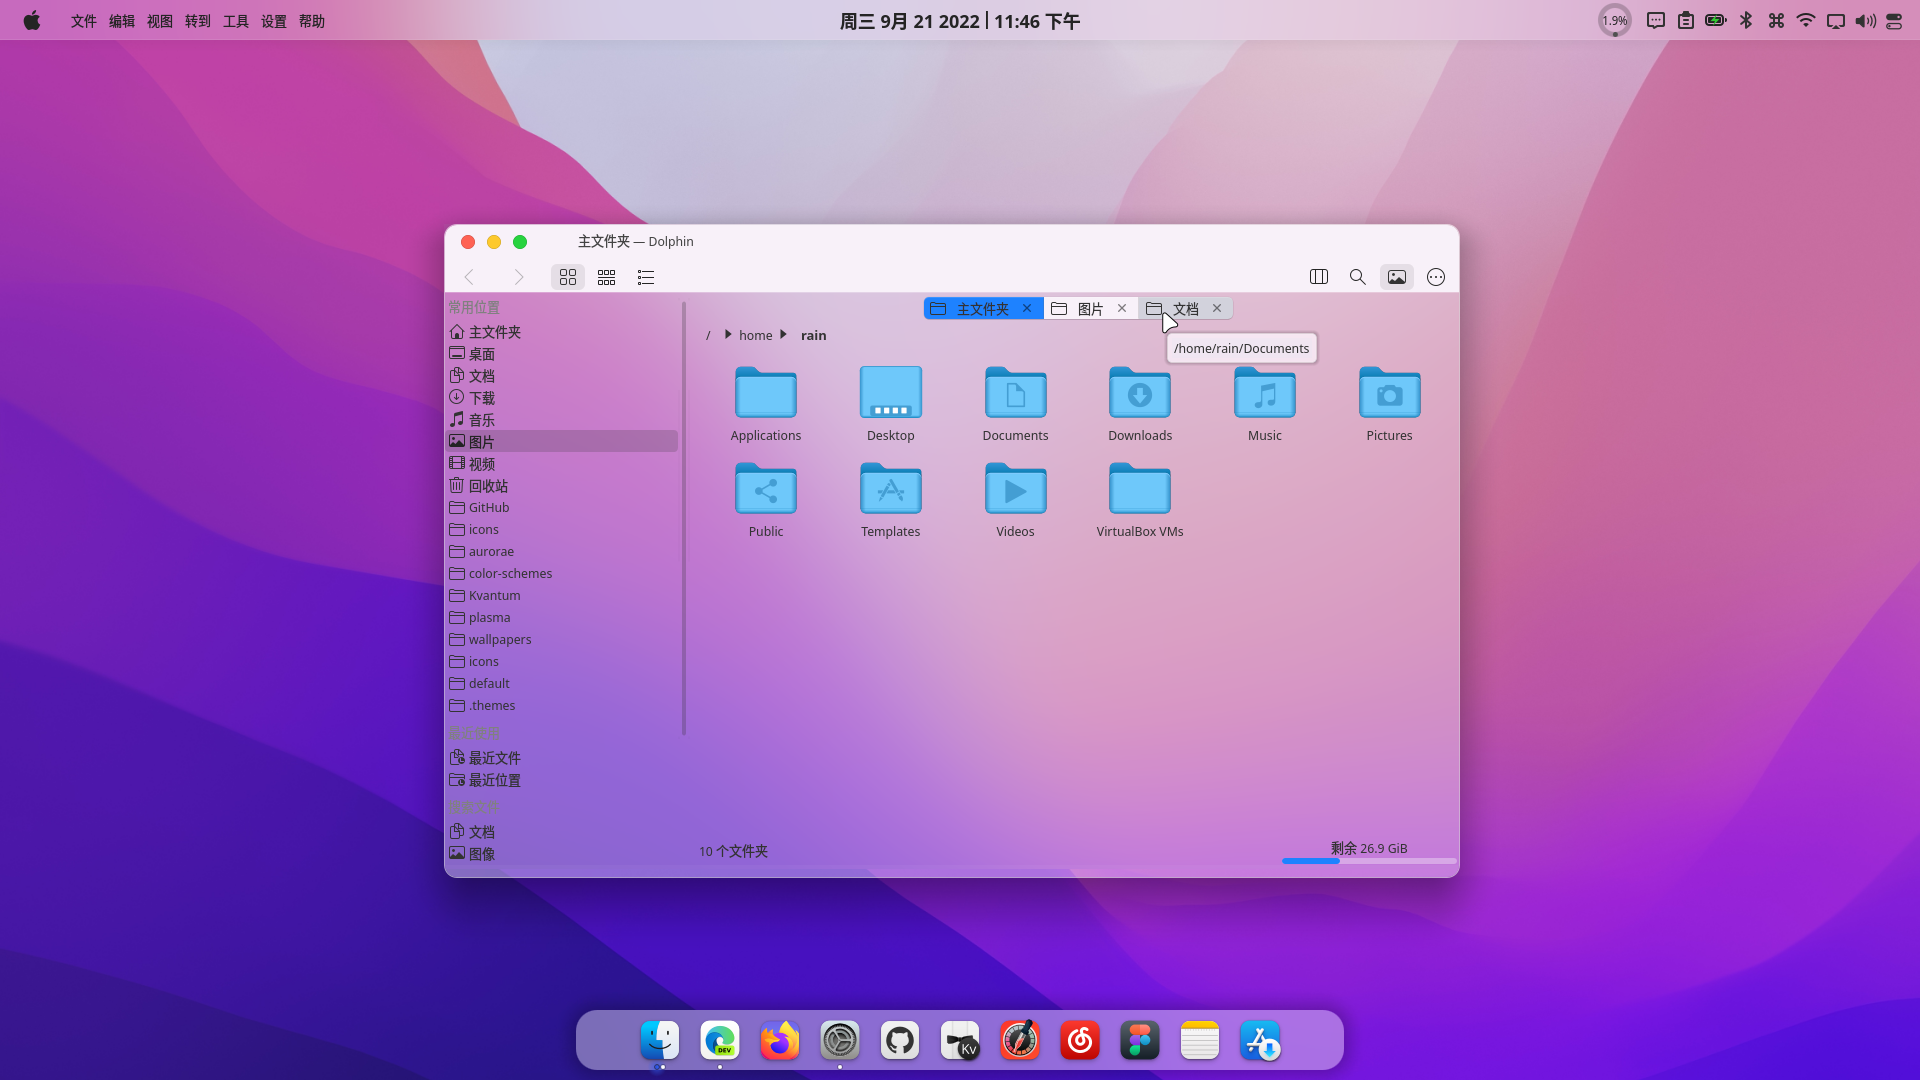
Task: Open 视频 in sidebar places
Action: (x=562, y=464)
